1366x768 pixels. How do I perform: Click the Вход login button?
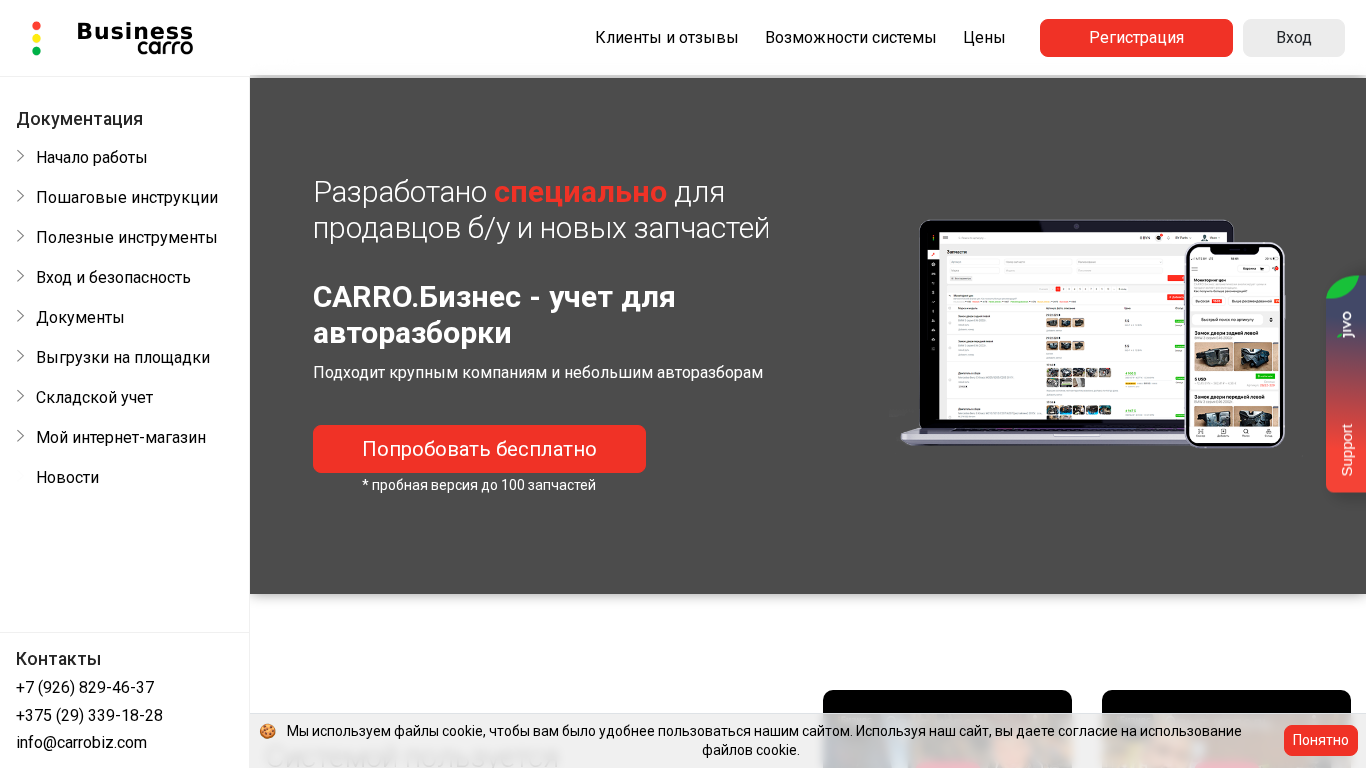coord(1294,38)
